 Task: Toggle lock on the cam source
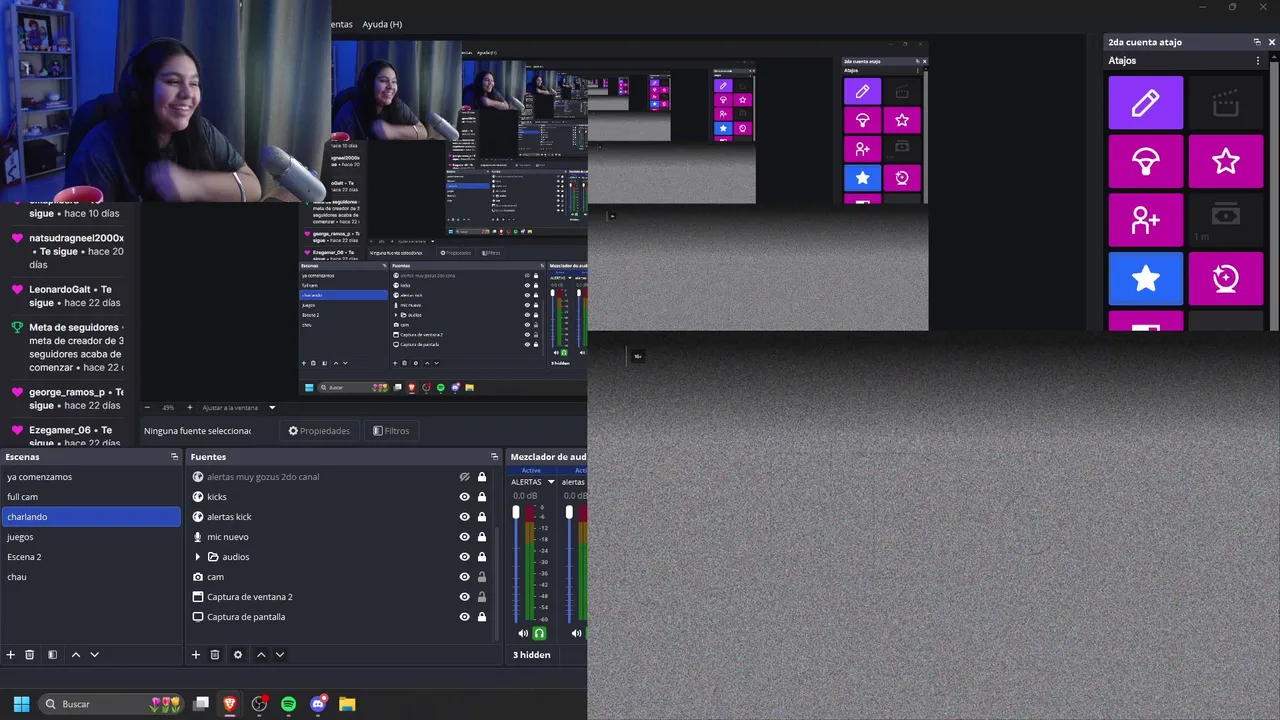pos(482,577)
